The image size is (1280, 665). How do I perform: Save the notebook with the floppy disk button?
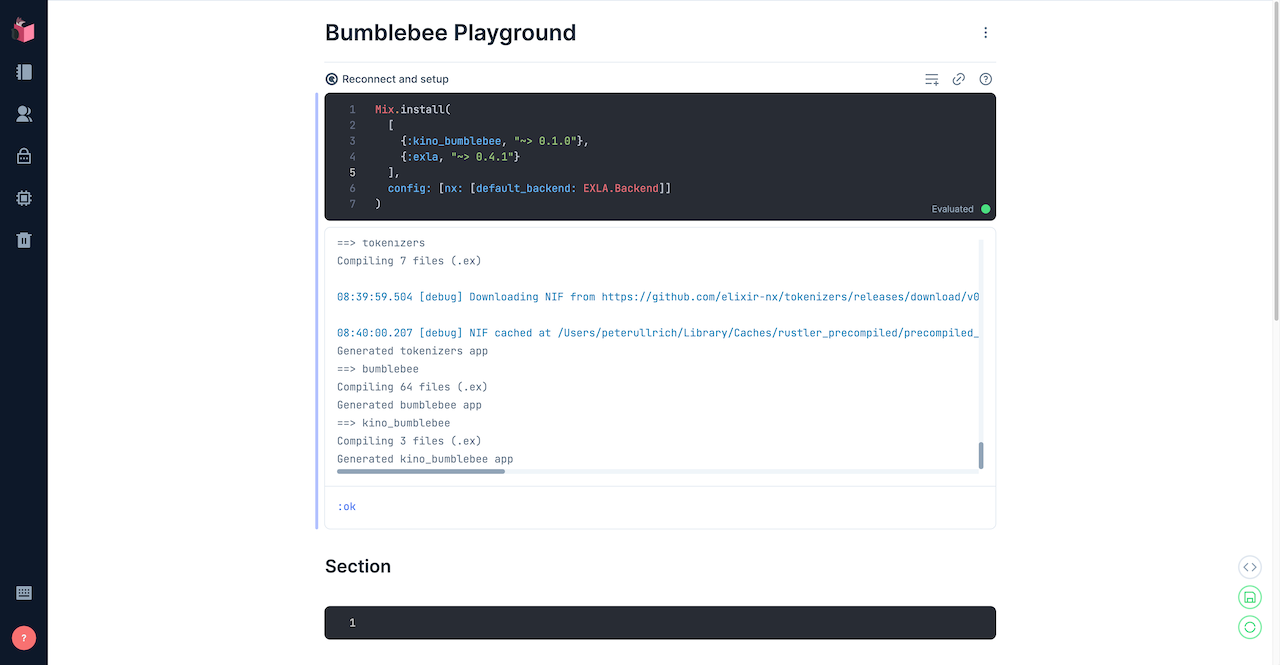[1249, 597]
